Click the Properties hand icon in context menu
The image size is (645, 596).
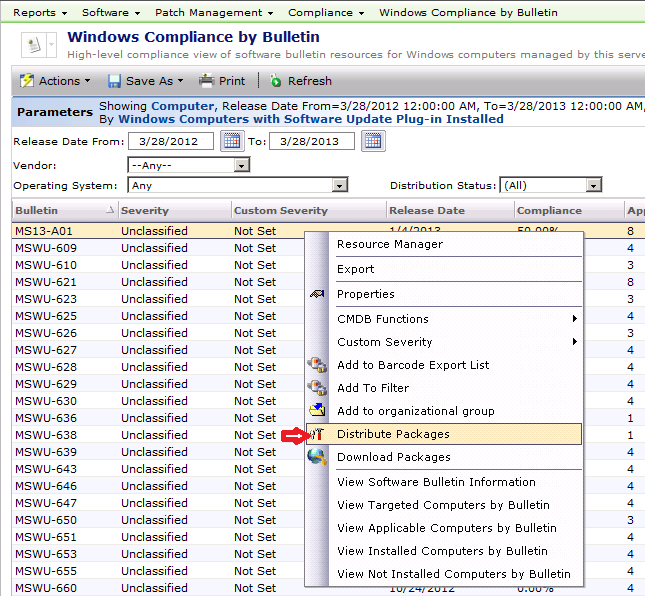[317, 294]
